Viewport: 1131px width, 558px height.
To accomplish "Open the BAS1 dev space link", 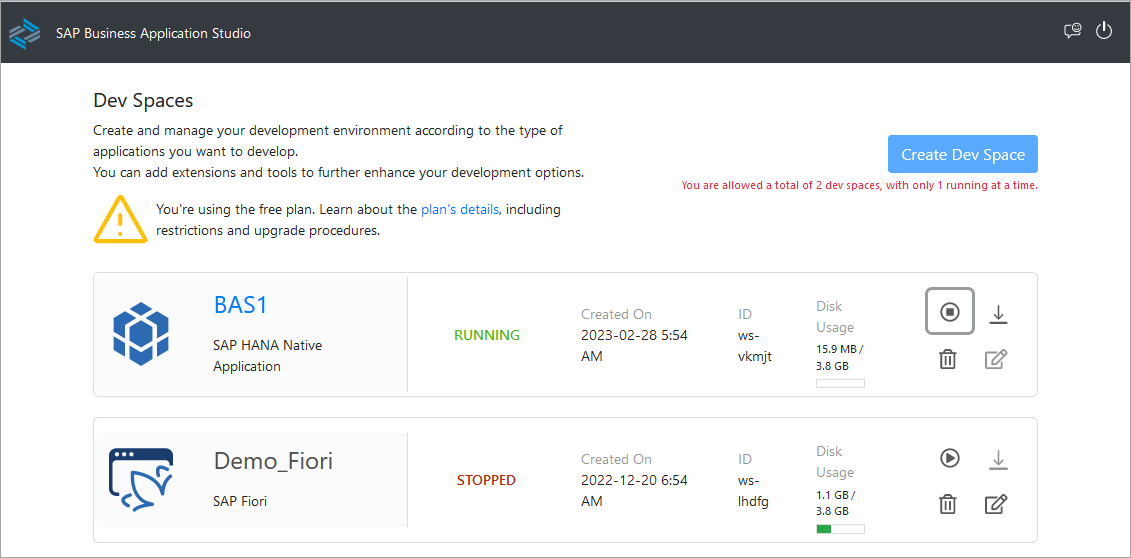I will pyautogui.click(x=241, y=305).
